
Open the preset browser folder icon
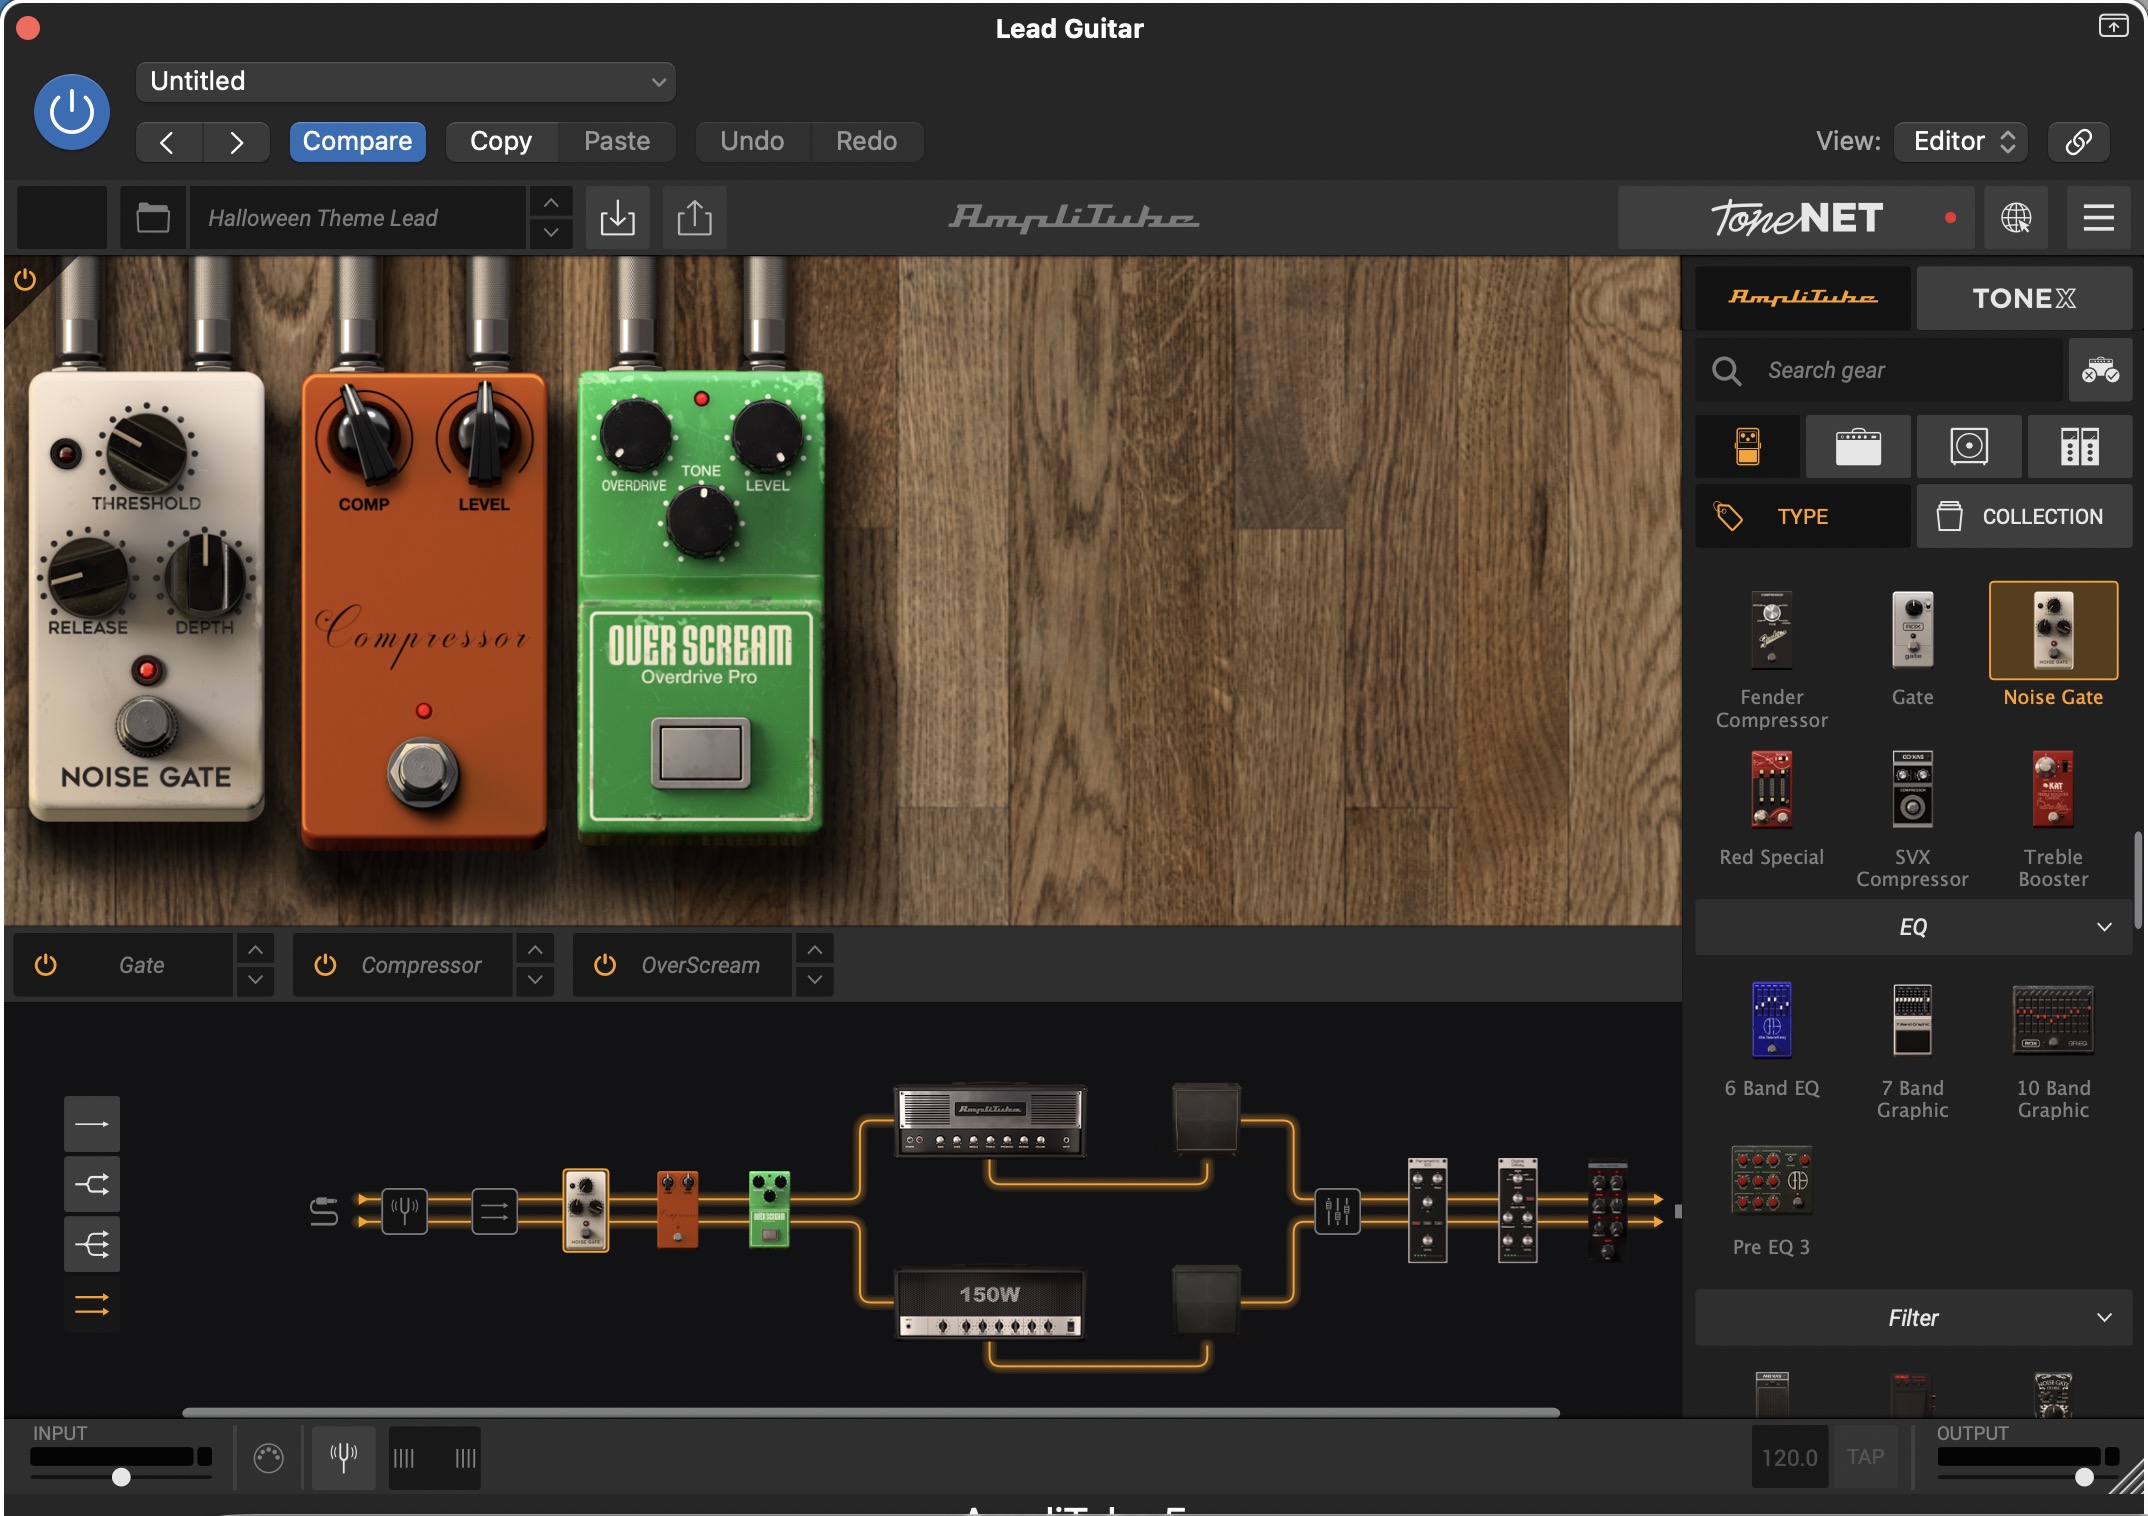pos(153,217)
